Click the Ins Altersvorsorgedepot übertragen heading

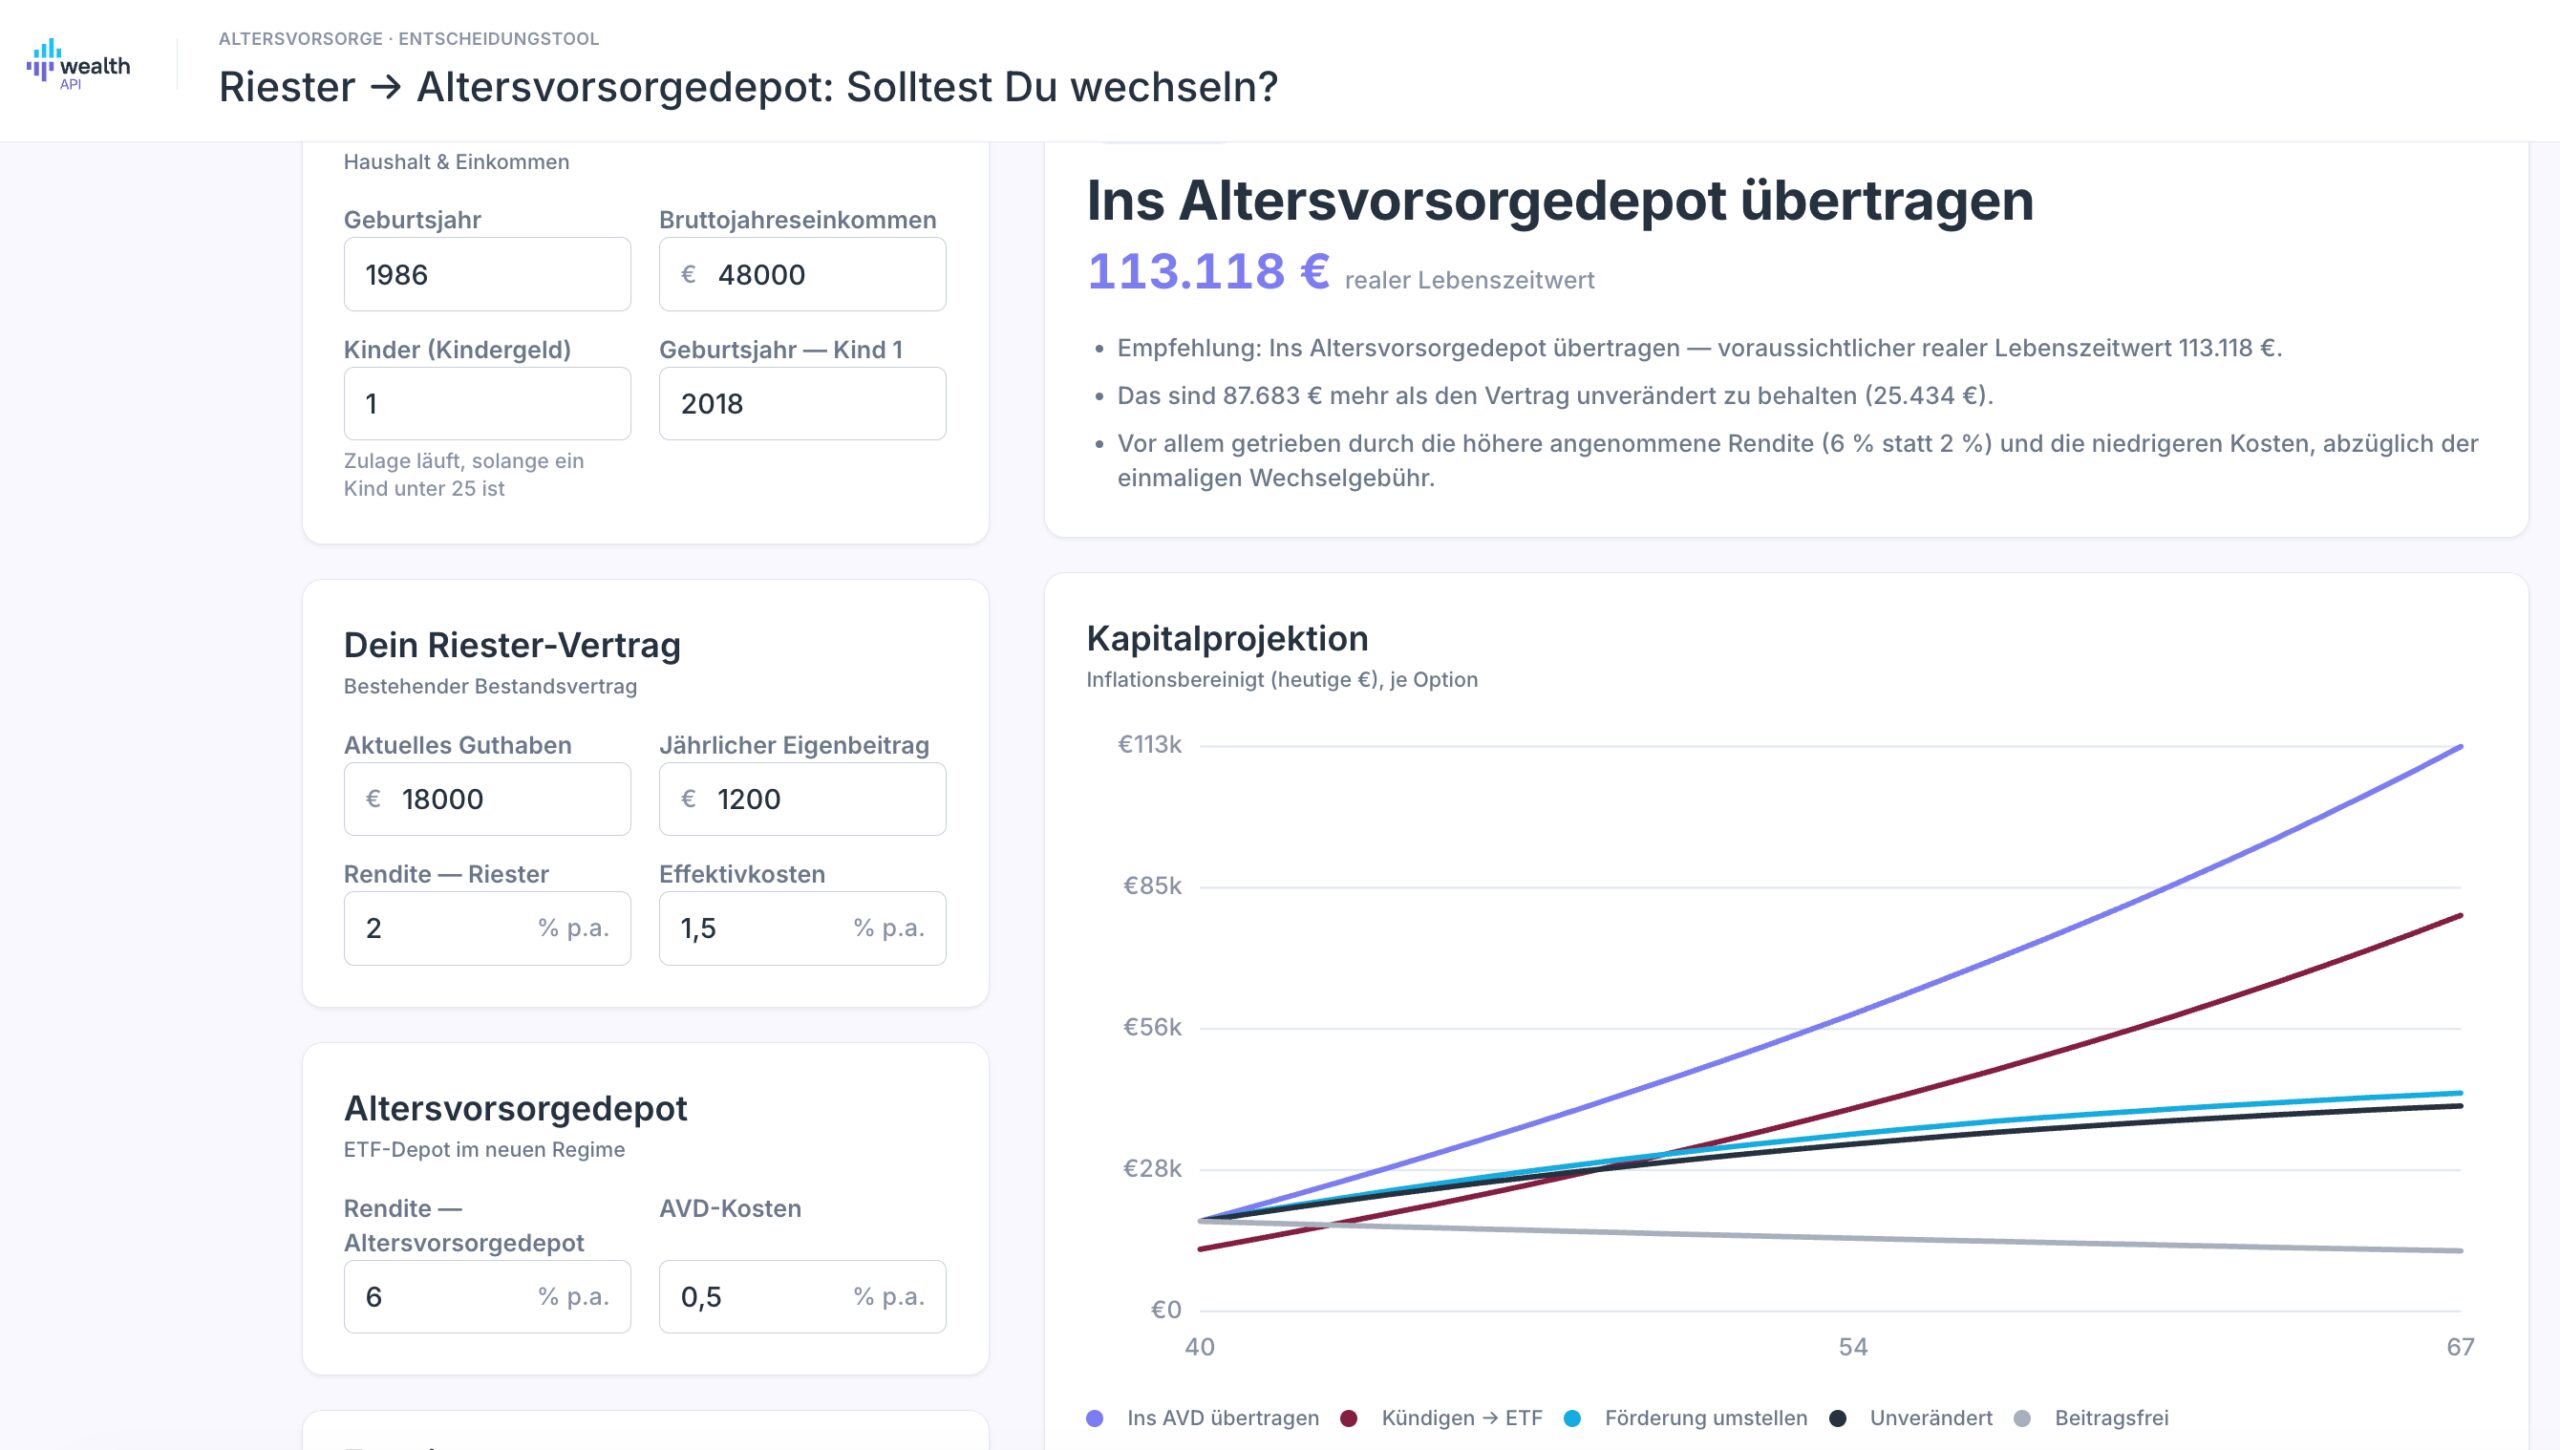pos(1560,200)
